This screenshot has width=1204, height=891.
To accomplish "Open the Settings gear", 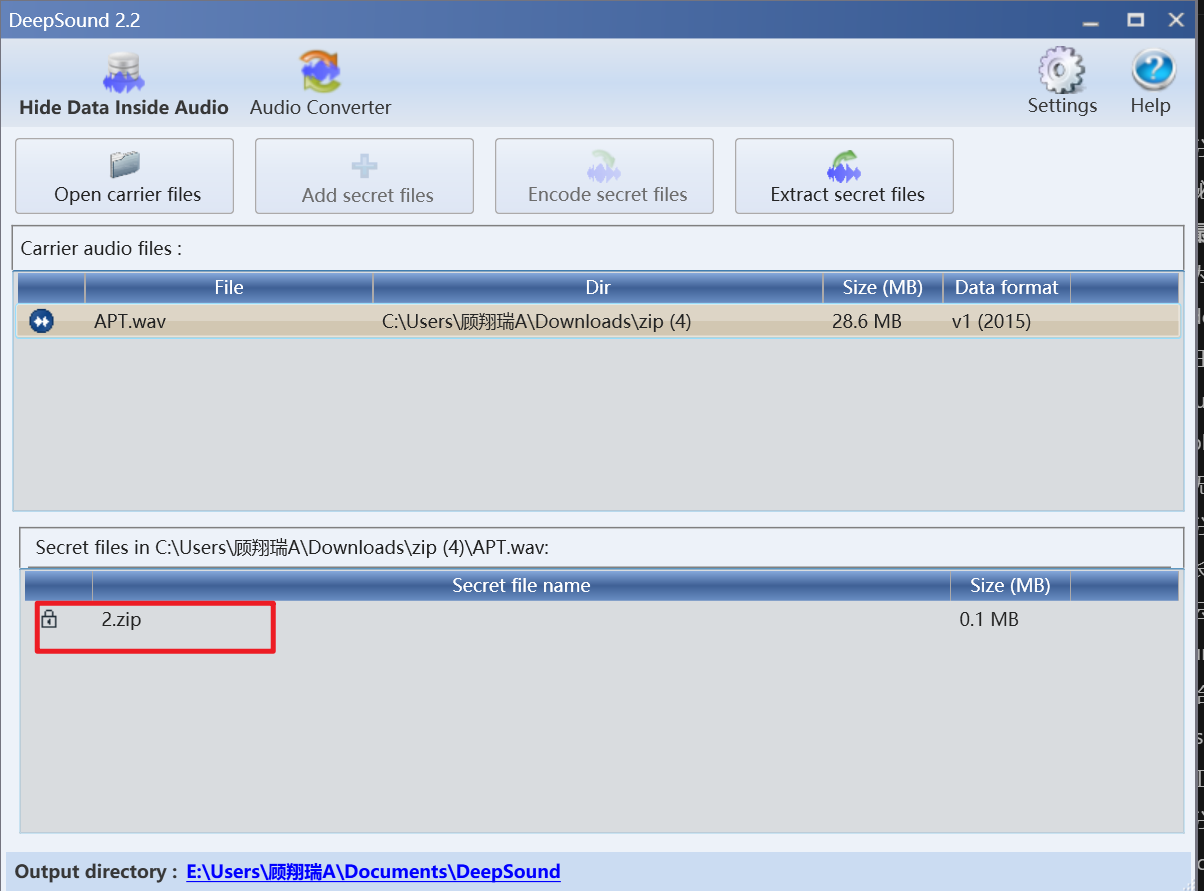I will click(x=1062, y=84).
